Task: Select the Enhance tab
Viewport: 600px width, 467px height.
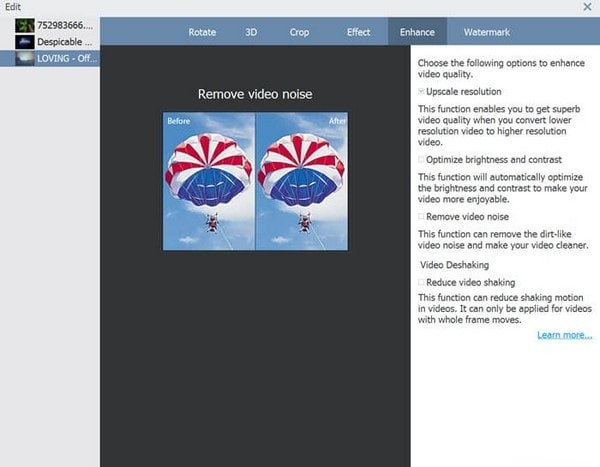Action: [x=417, y=32]
